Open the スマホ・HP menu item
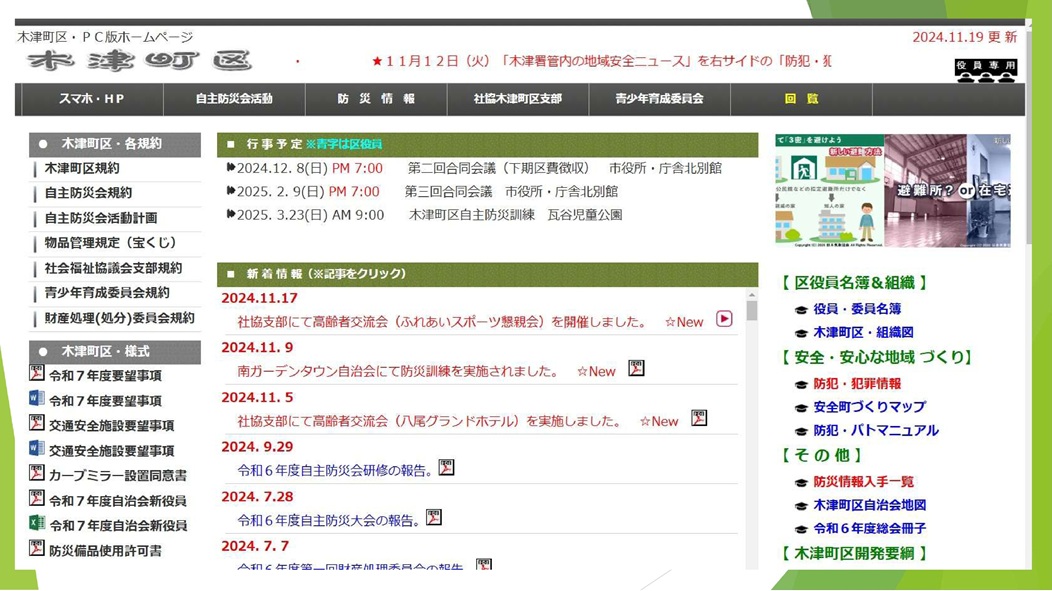The width and height of the screenshot is (1052, 591). (x=92, y=99)
